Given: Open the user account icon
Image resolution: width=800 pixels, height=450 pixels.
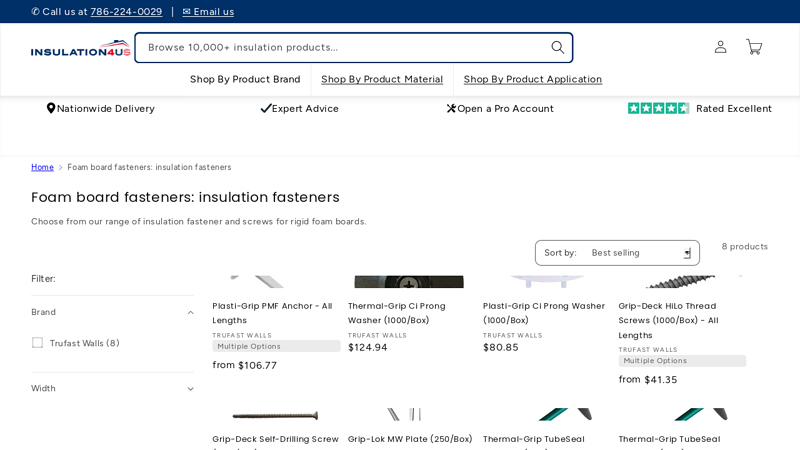Looking at the screenshot, I should click(720, 47).
